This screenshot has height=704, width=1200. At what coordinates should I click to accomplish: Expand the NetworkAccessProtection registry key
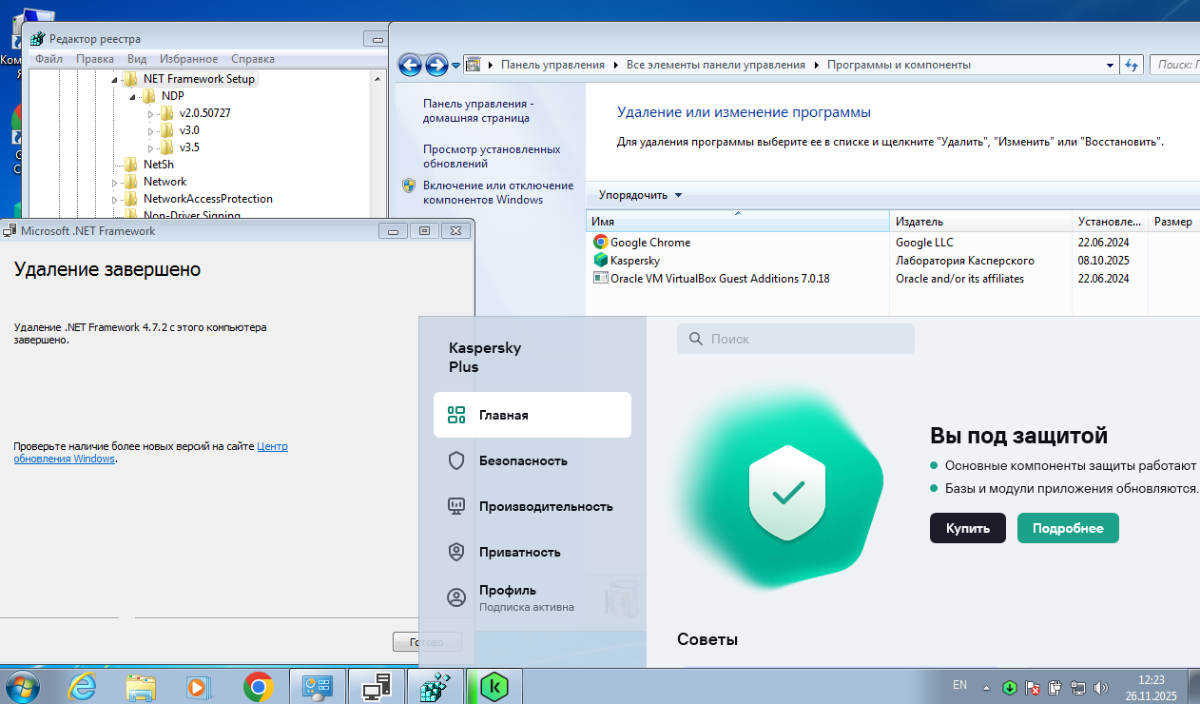pyautogui.click(x=114, y=198)
